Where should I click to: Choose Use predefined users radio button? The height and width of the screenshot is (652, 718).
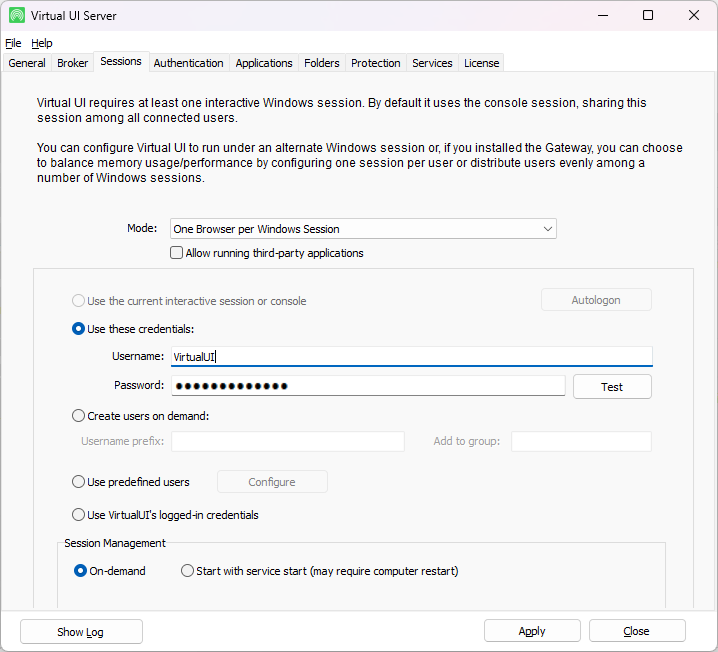[x=79, y=482]
